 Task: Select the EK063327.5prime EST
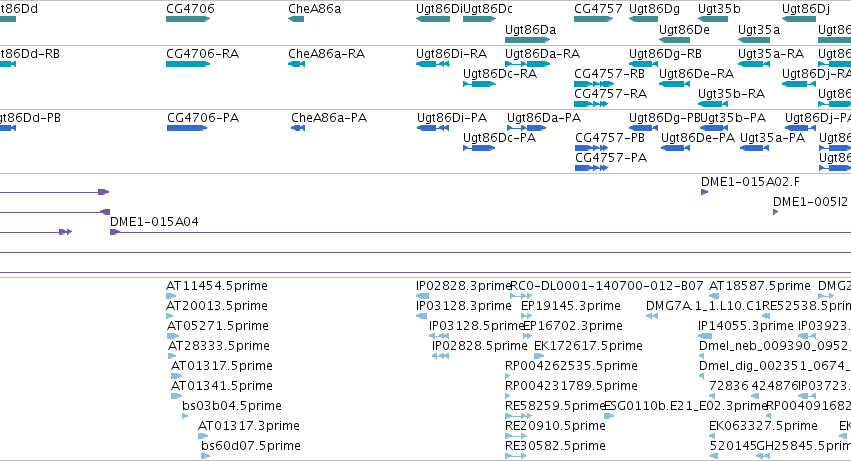point(713,436)
